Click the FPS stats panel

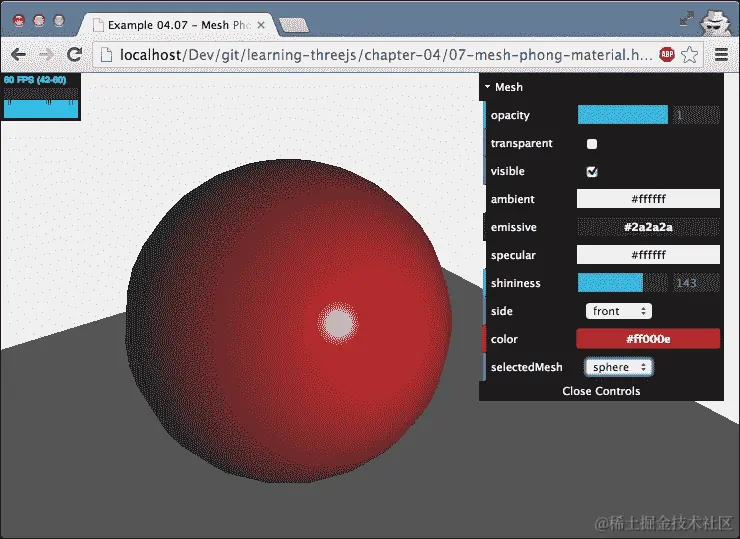[41, 96]
